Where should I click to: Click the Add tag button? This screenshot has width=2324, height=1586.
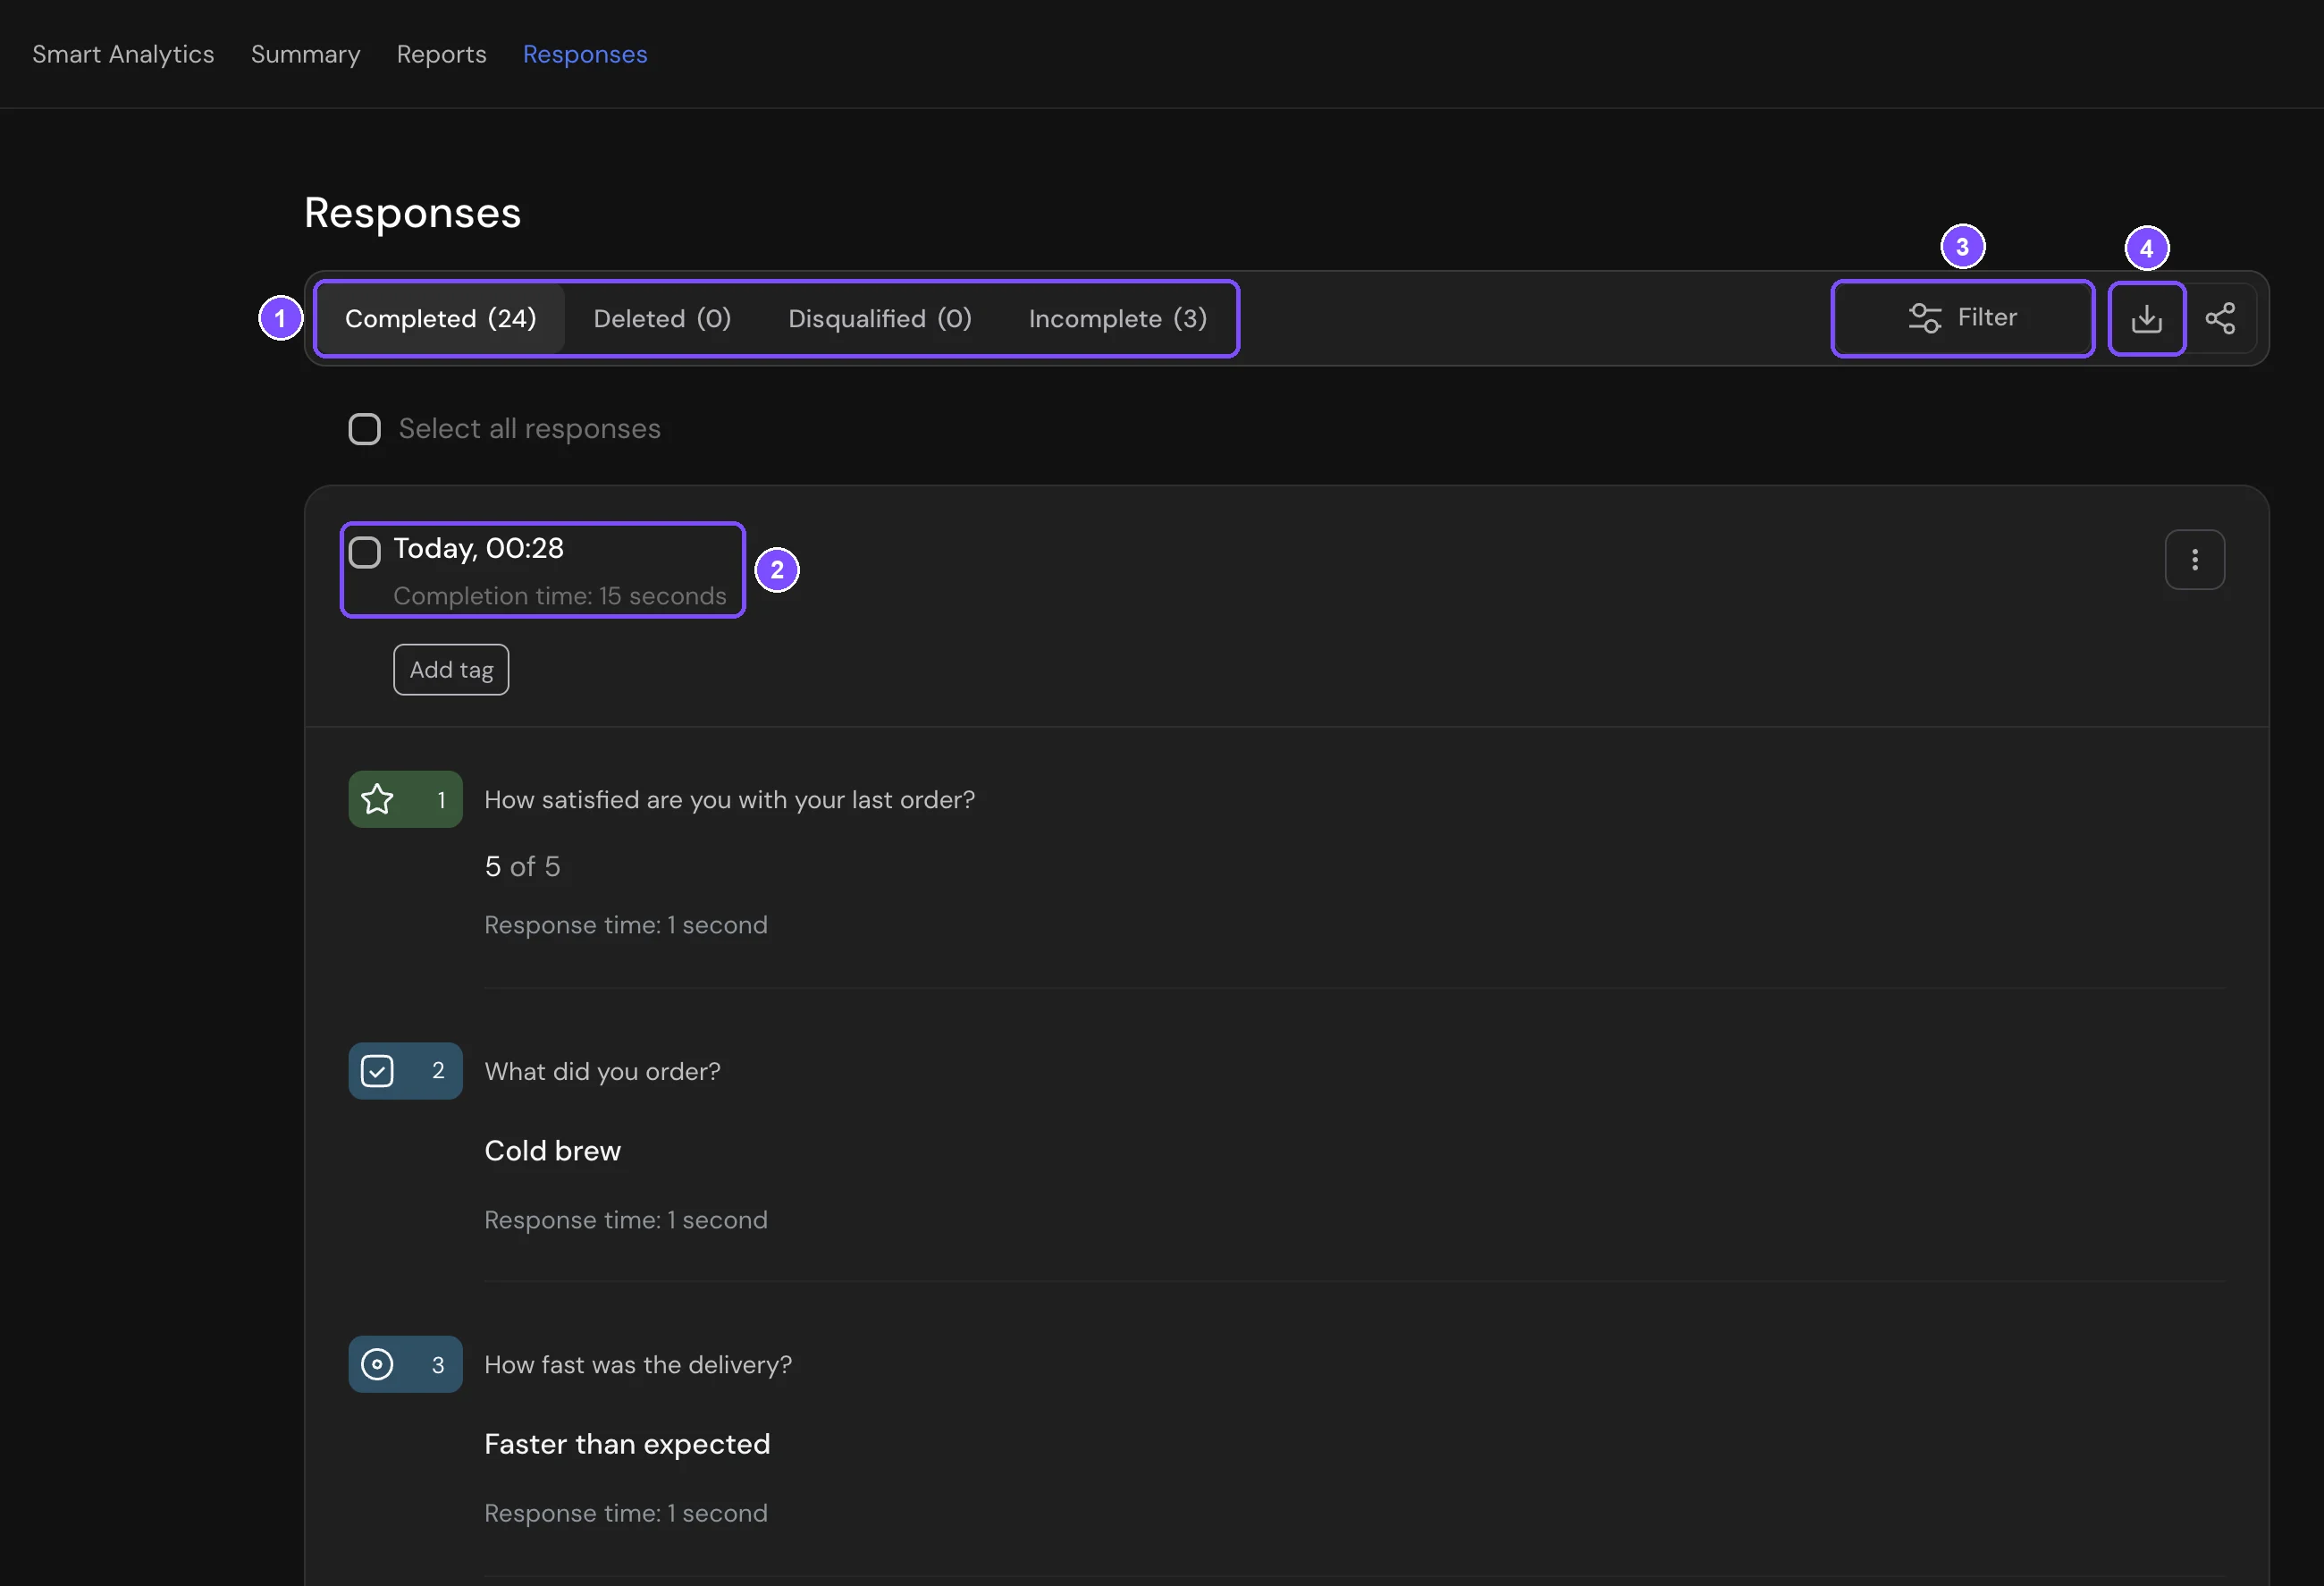coord(451,670)
